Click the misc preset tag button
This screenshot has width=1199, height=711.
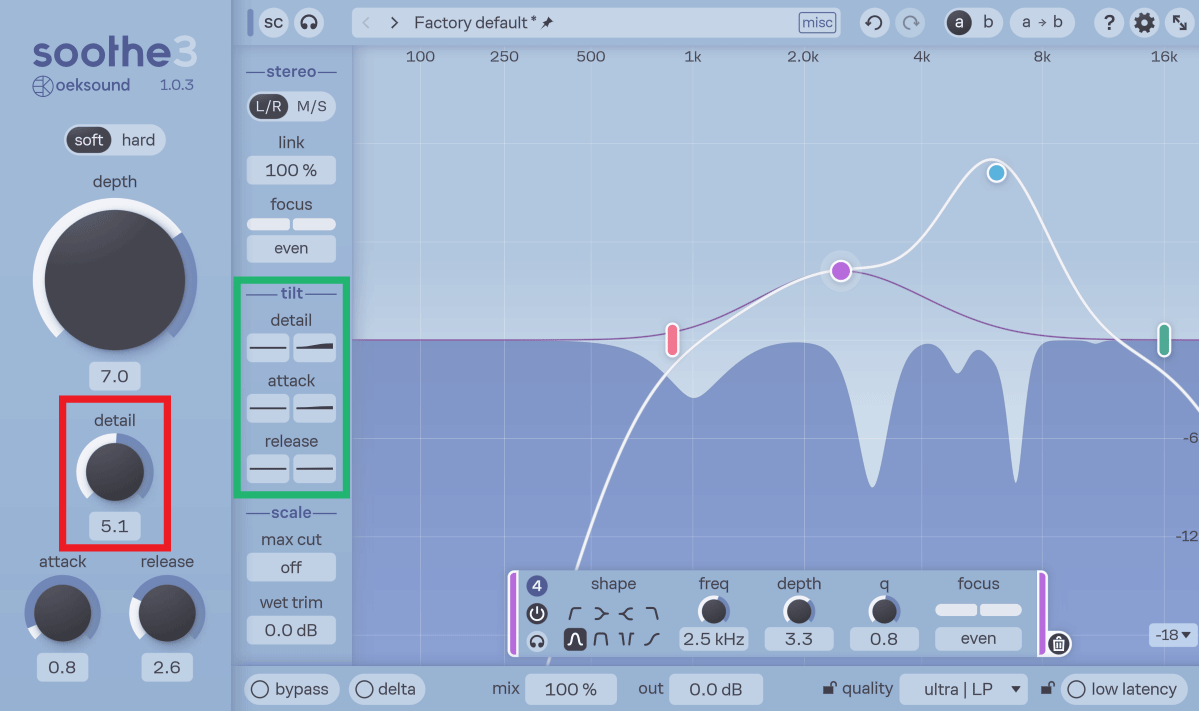[x=817, y=22]
